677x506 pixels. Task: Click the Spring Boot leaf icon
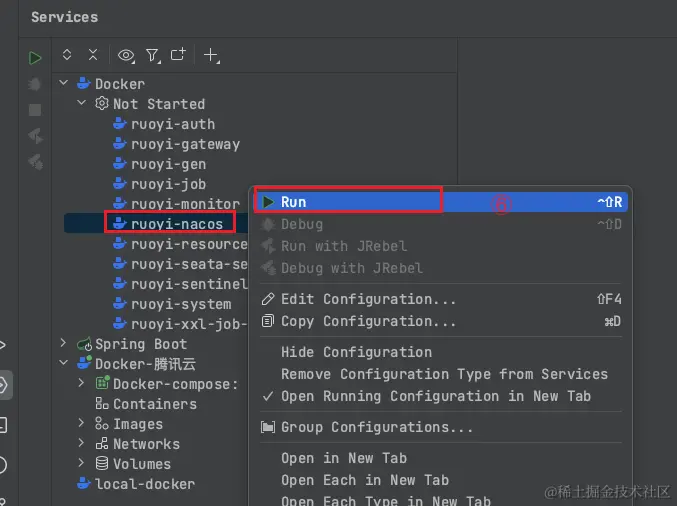pyautogui.click(x=84, y=344)
